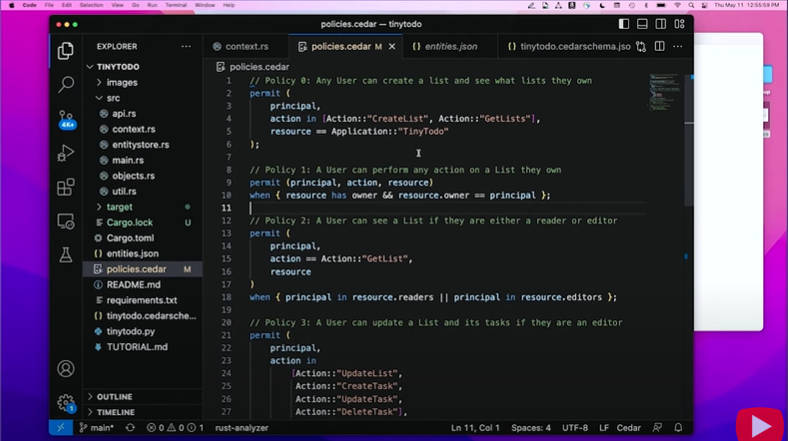This screenshot has height=441, width=788.
Task: Open the Run and Debug view
Action: [65, 153]
